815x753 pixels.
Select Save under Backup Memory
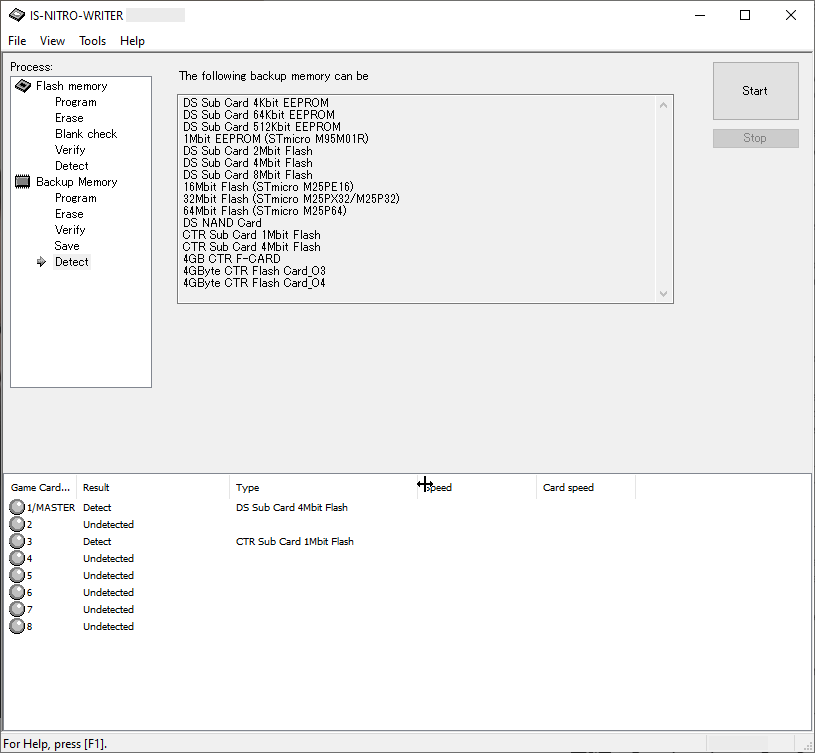click(67, 246)
